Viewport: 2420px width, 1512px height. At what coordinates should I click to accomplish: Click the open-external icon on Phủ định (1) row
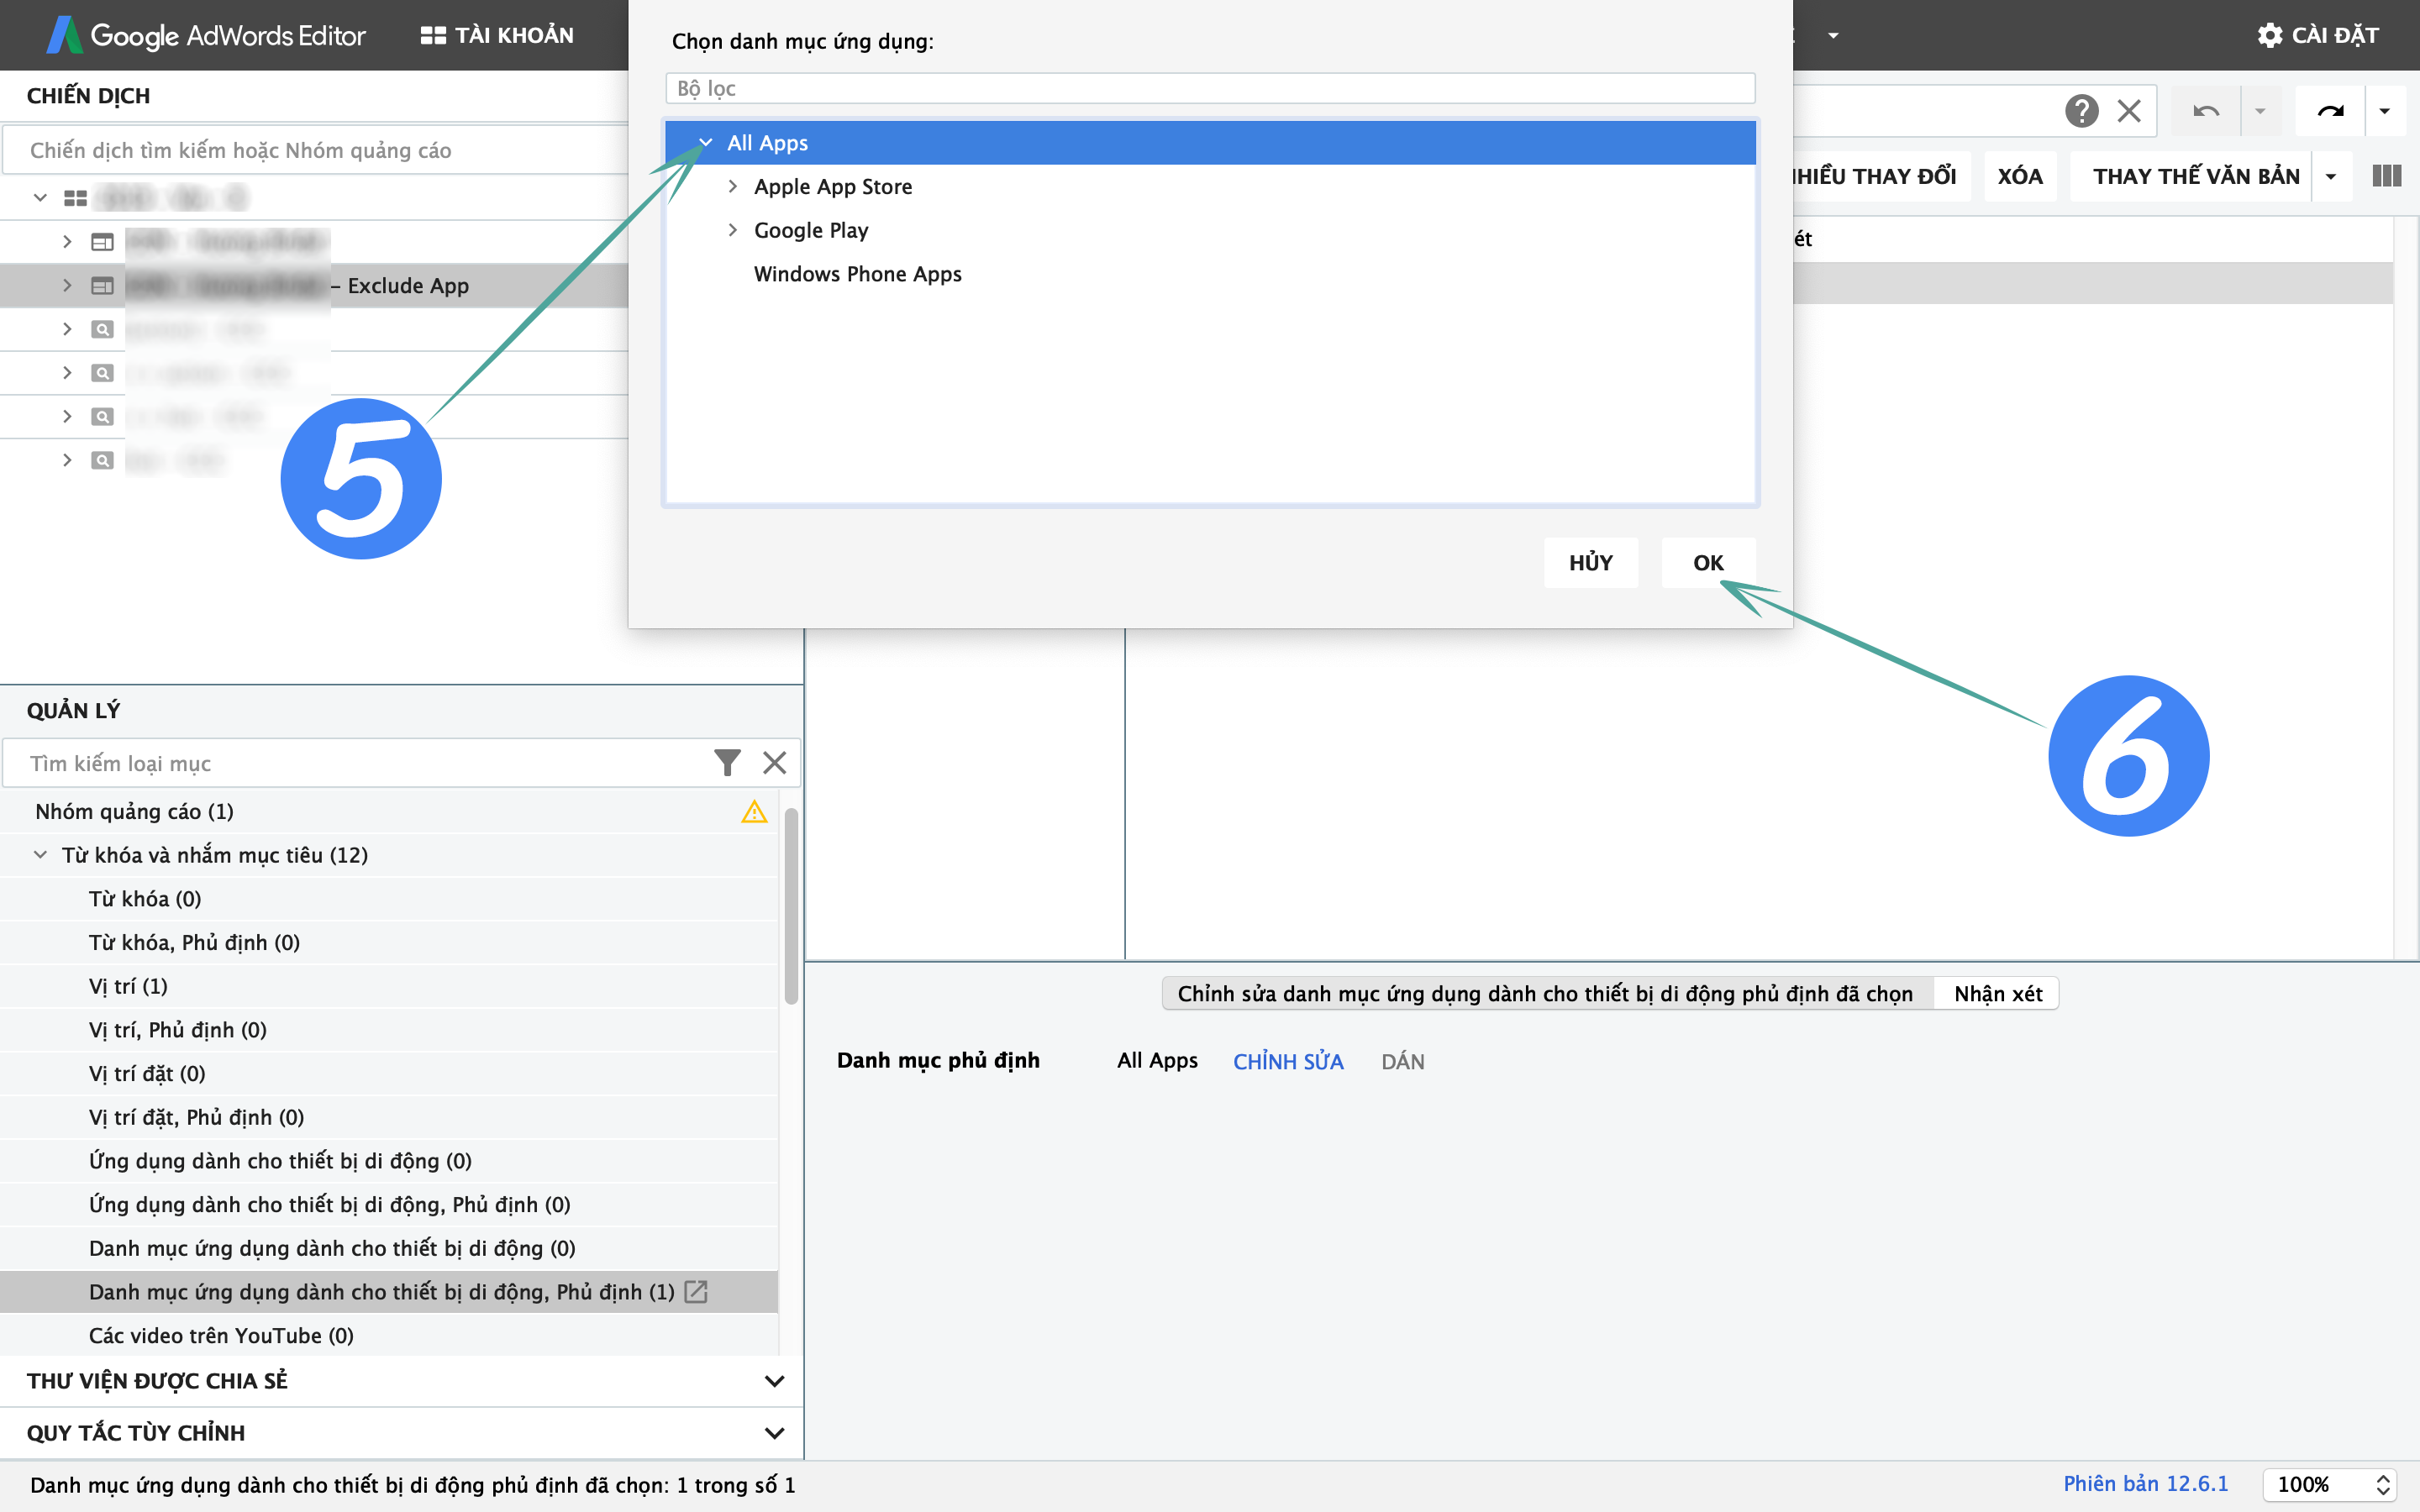pos(696,1292)
